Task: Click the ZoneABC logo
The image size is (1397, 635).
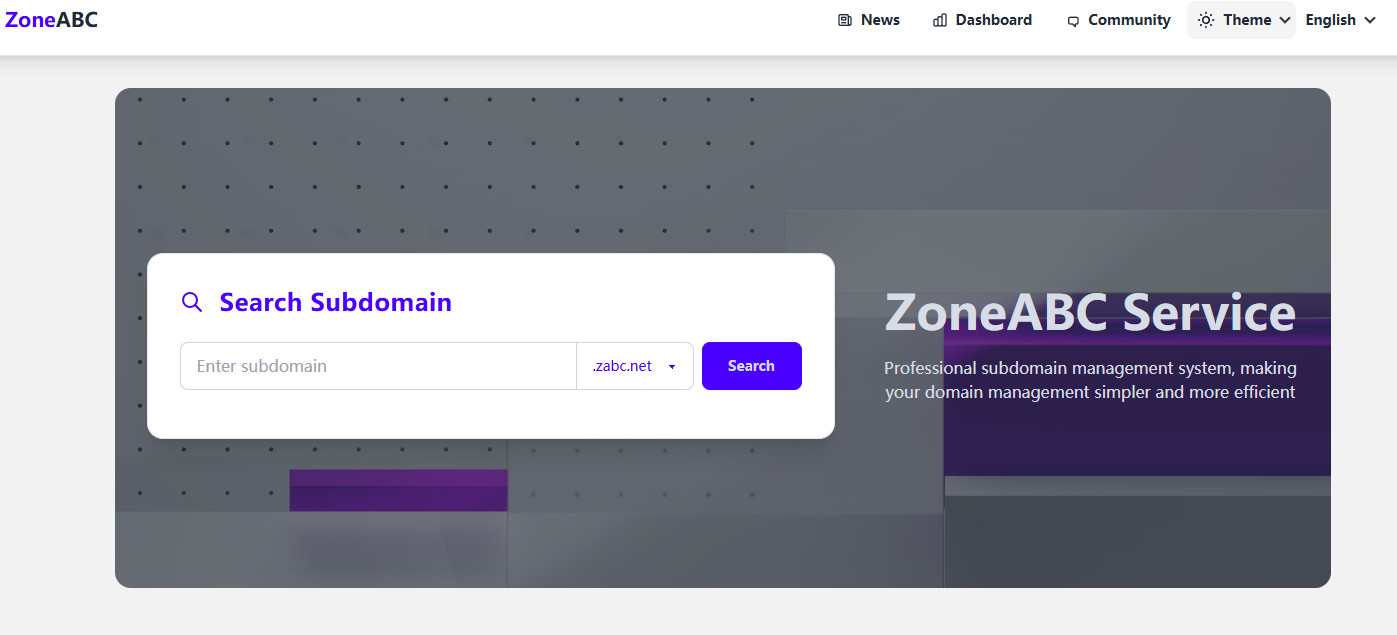Action: [x=51, y=19]
